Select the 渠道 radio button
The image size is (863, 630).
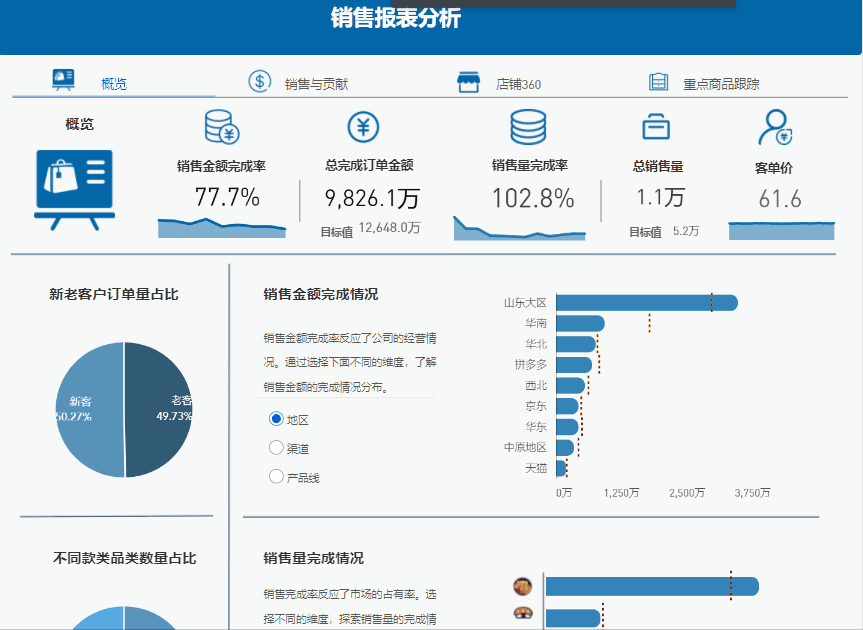point(276,447)
